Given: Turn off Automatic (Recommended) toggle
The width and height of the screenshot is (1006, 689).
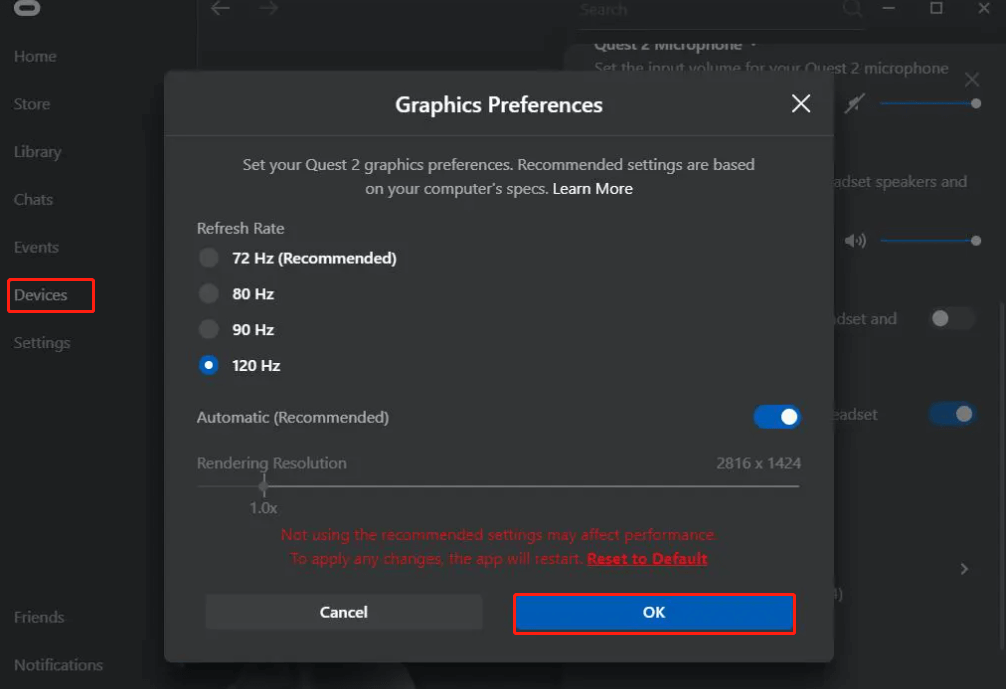Looking at the screenshot, I should click(x=777, y=417).
